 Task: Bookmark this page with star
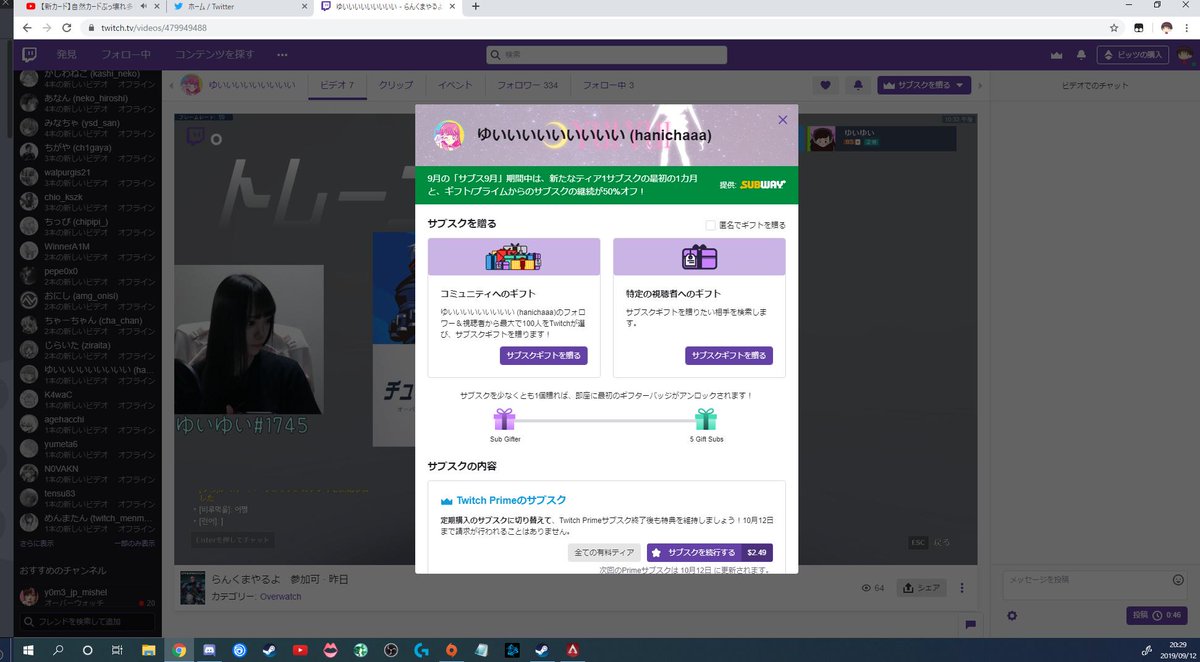(x=1114, y=28)
